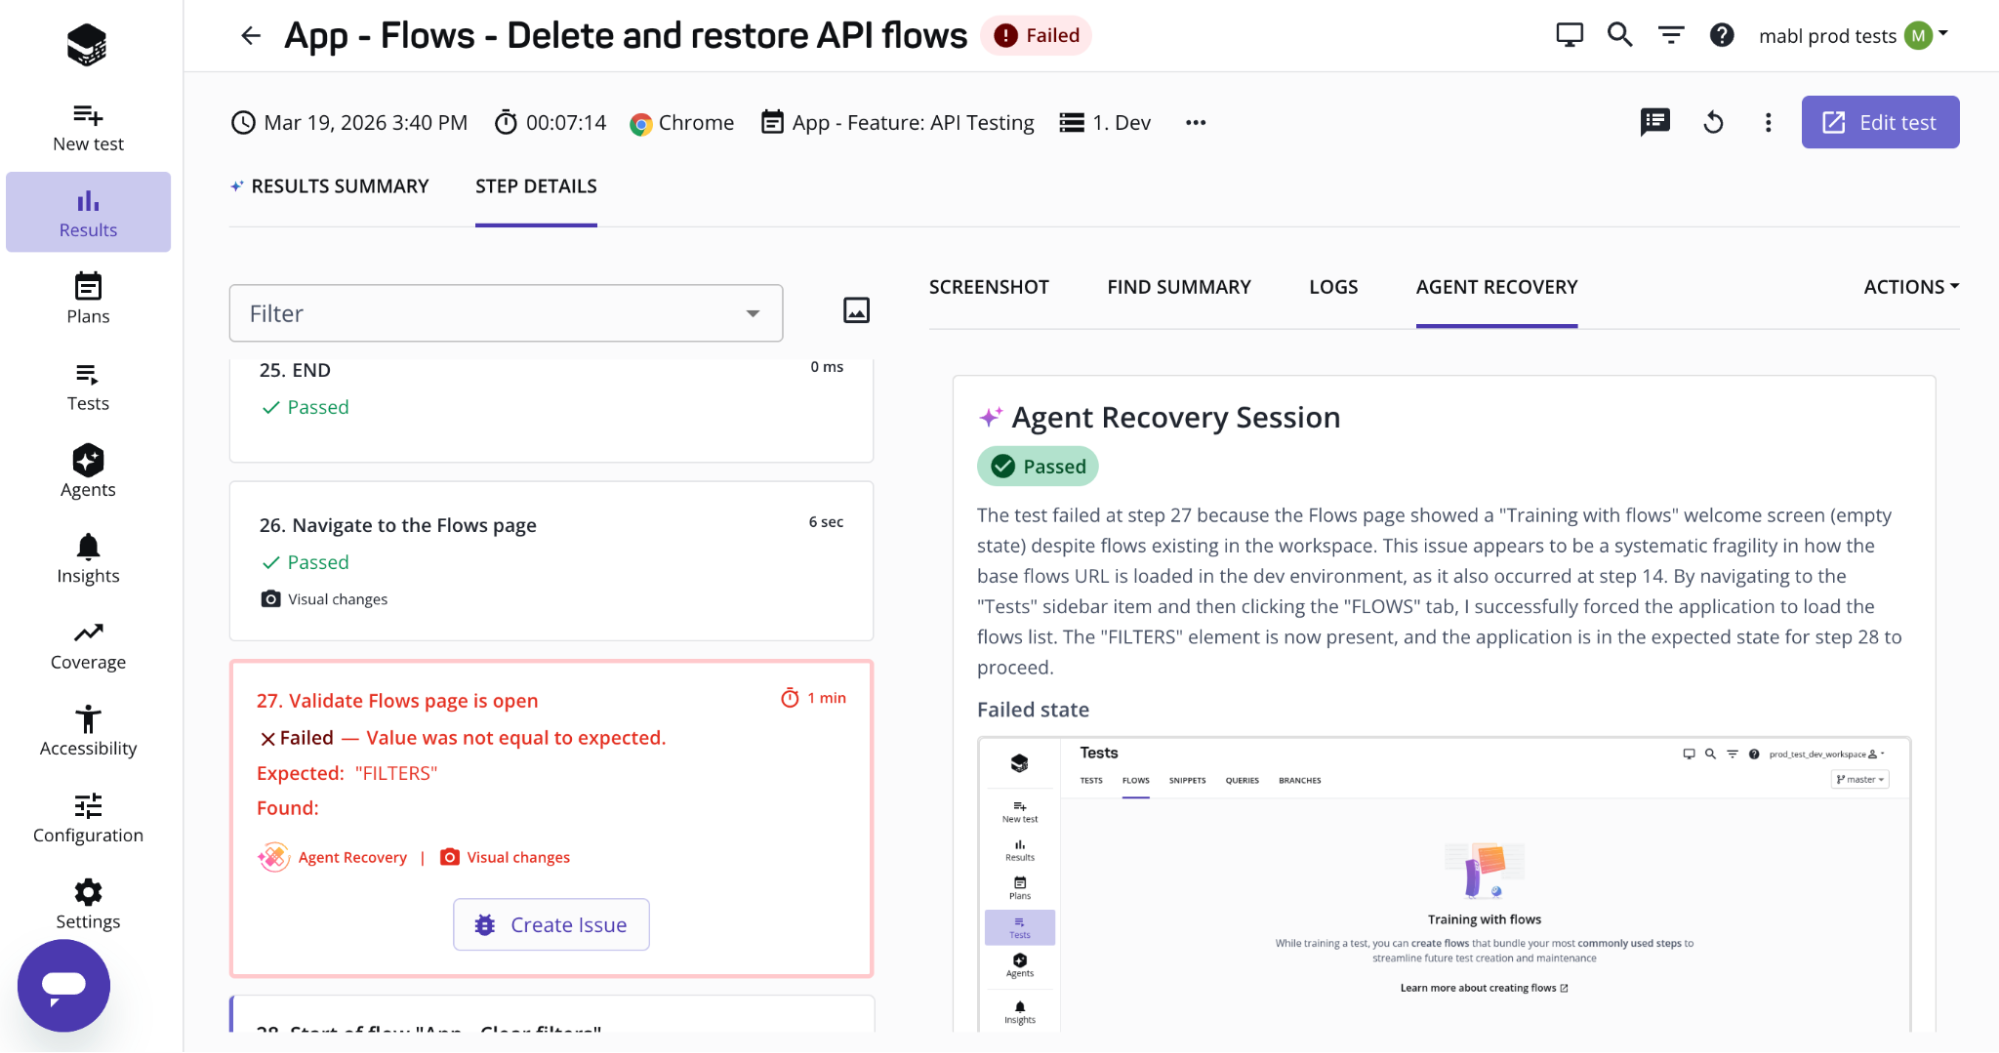Toggle screenshot thumbnails next to the Filter field
1999x1053 pixels.
(x=857, y=310)
